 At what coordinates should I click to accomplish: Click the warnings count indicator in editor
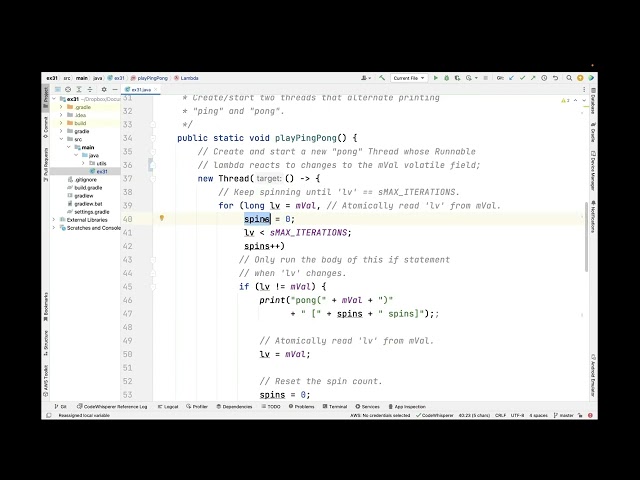pyautogui.click(x=565, y=100)
